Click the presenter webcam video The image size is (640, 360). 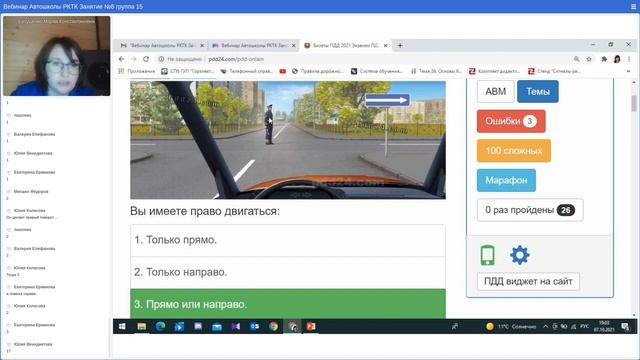56,56
